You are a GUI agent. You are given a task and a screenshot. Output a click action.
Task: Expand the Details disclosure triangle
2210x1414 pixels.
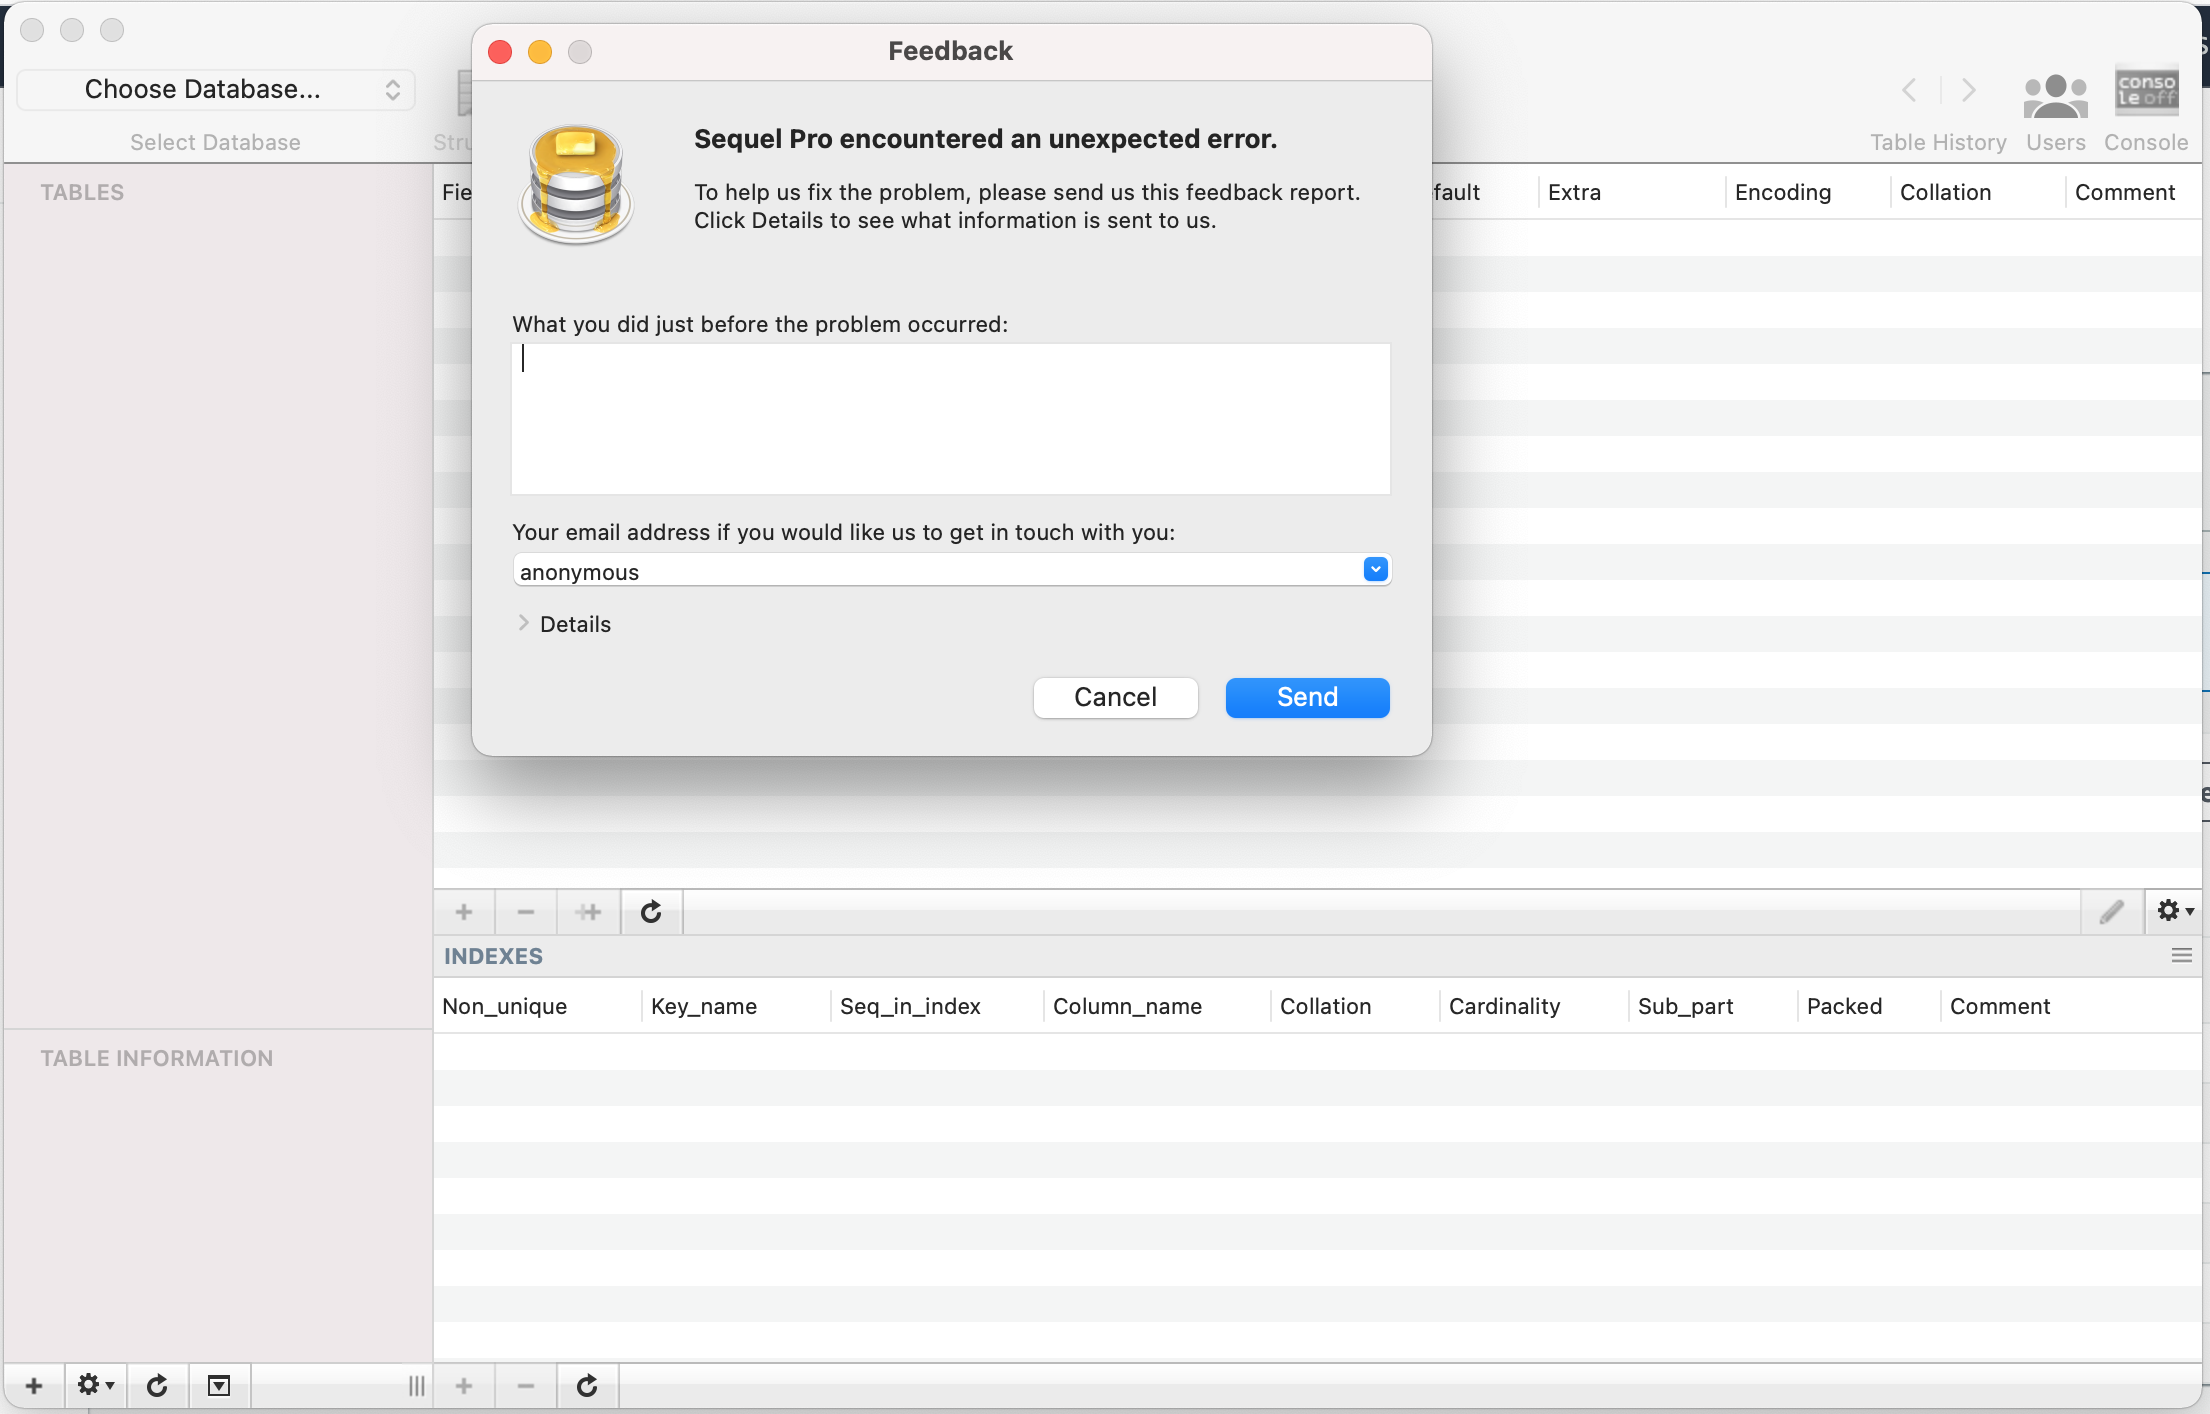coord(524,623)
